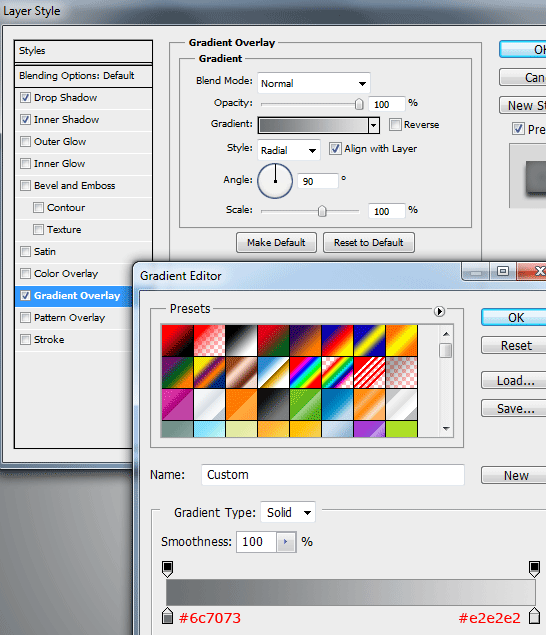Disable Align with Layer checkbox
The width and height of the screenshot is (546, 635).
pyautogui.click(x=335, y=149)
